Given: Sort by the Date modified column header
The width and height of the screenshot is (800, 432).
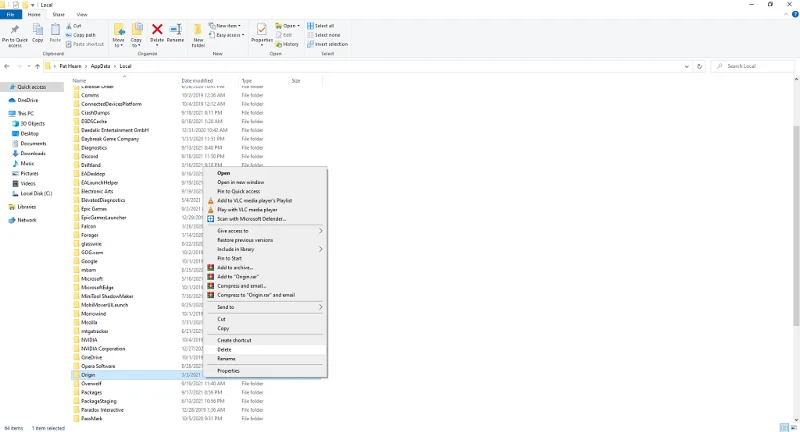Looking at the screenshot, I should point(209,81).
